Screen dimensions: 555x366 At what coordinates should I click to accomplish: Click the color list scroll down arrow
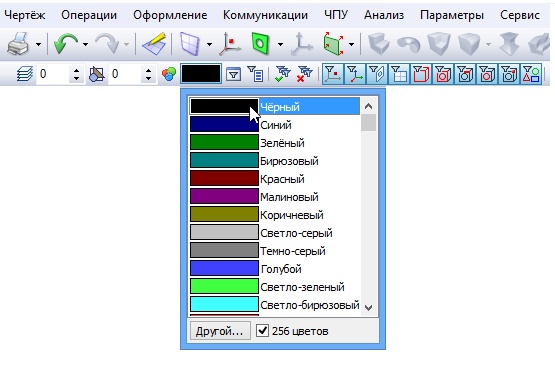(368, 308)
